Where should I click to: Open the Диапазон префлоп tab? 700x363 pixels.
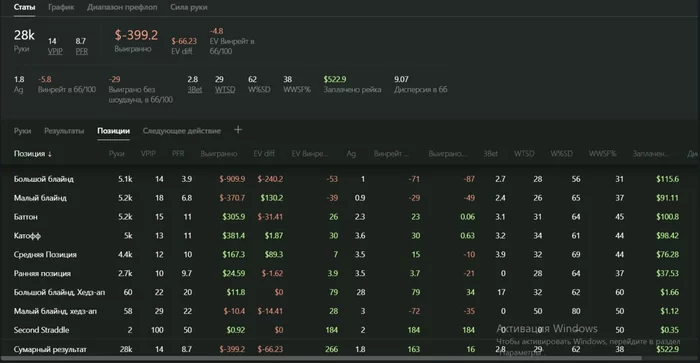(x=122, y=7)
